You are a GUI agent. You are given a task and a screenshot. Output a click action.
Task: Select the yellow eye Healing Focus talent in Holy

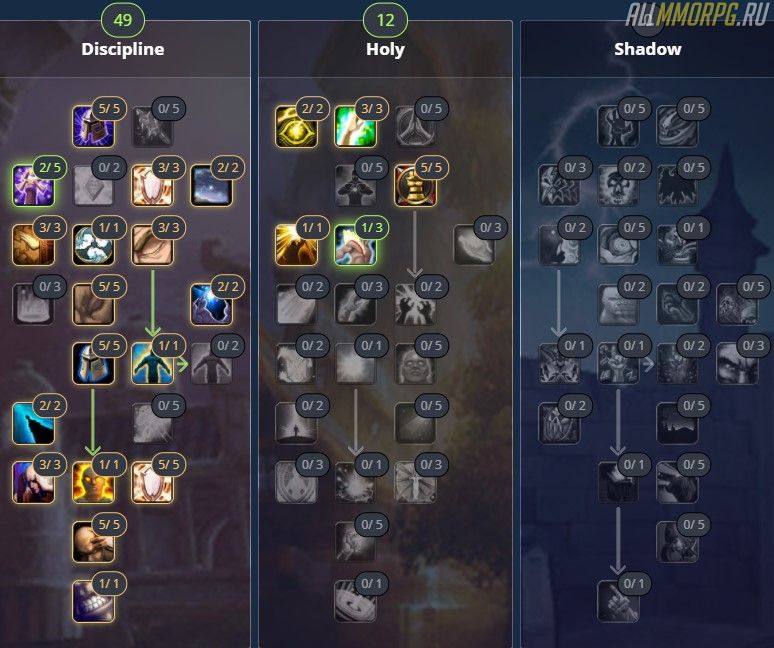click(x=296, y=126)
